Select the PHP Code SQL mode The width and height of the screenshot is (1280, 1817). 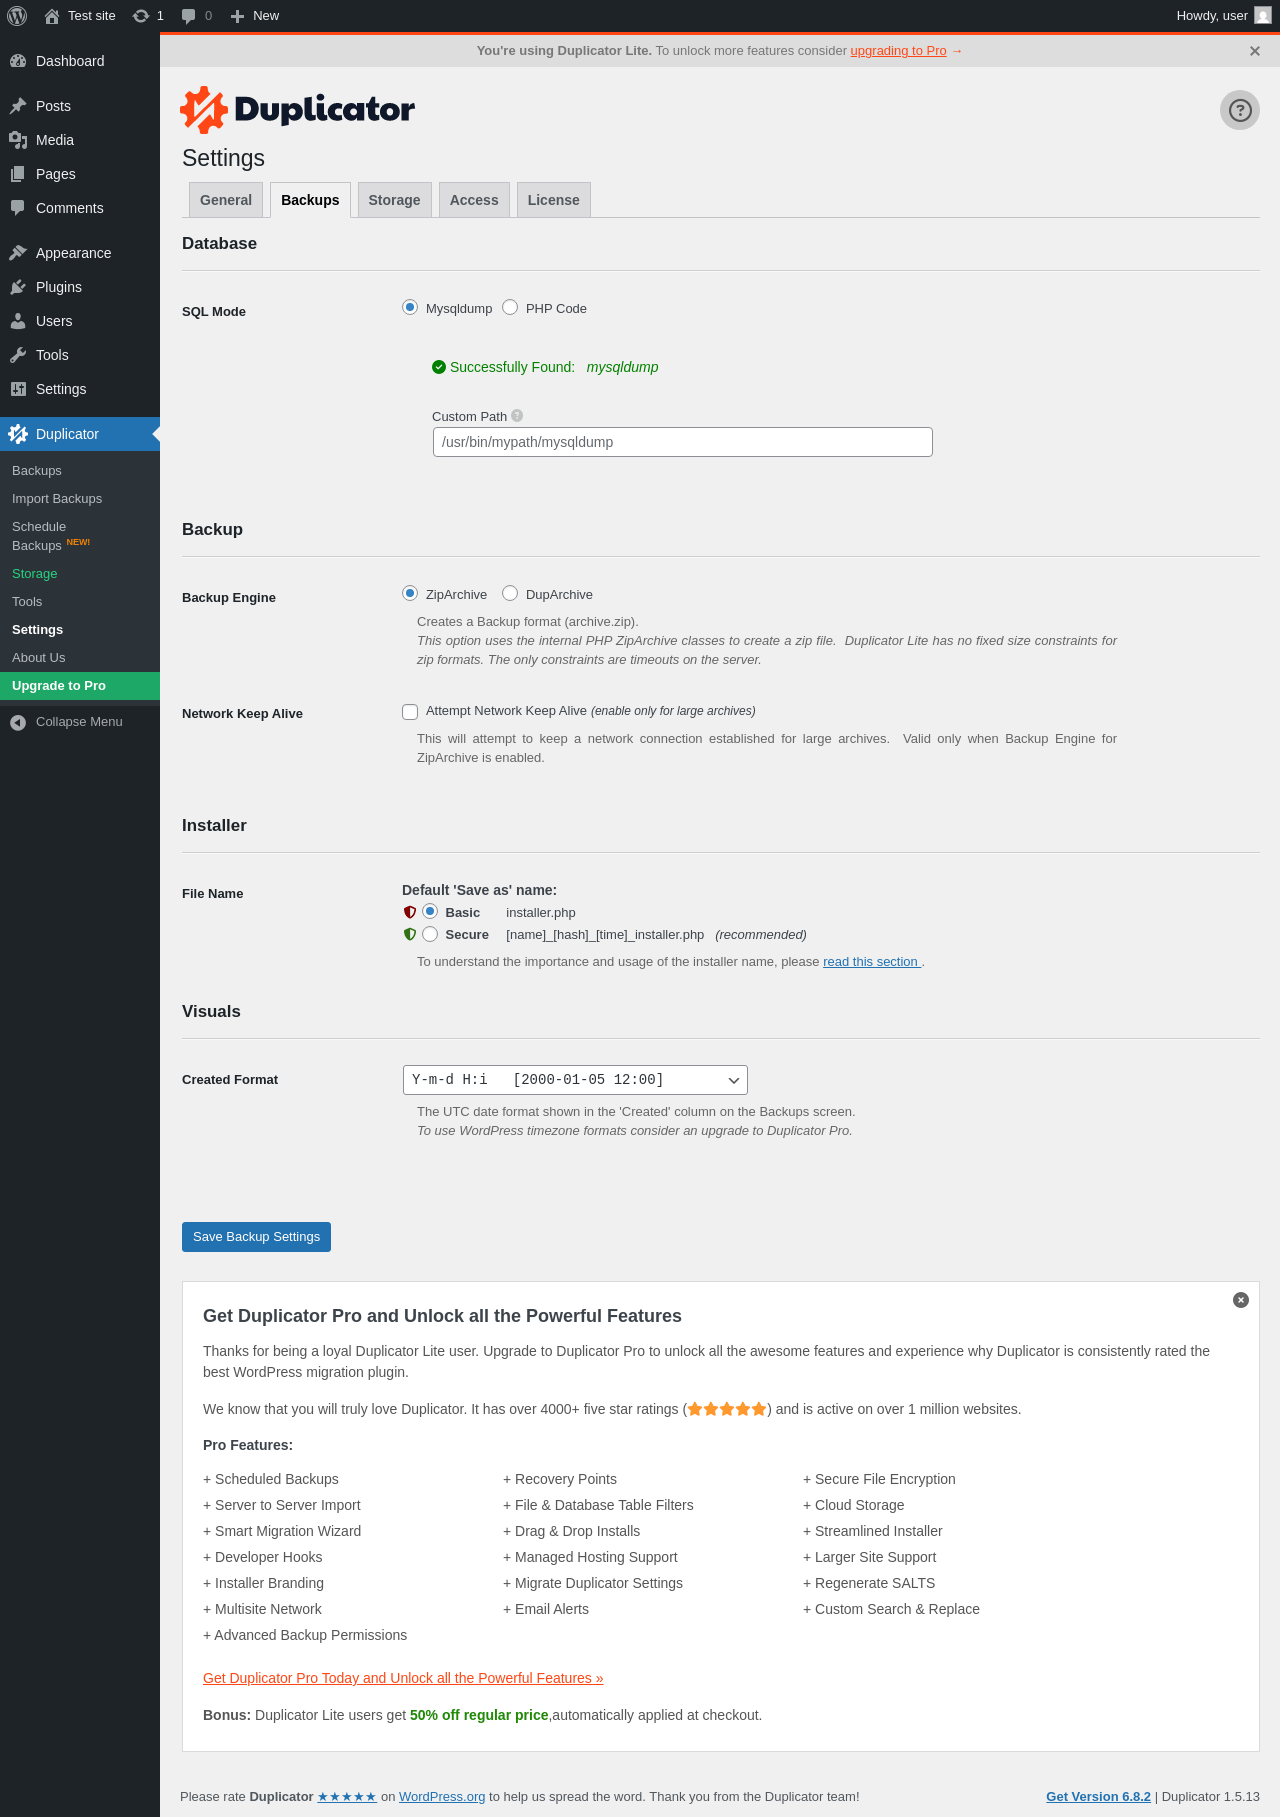click(510, 308)
